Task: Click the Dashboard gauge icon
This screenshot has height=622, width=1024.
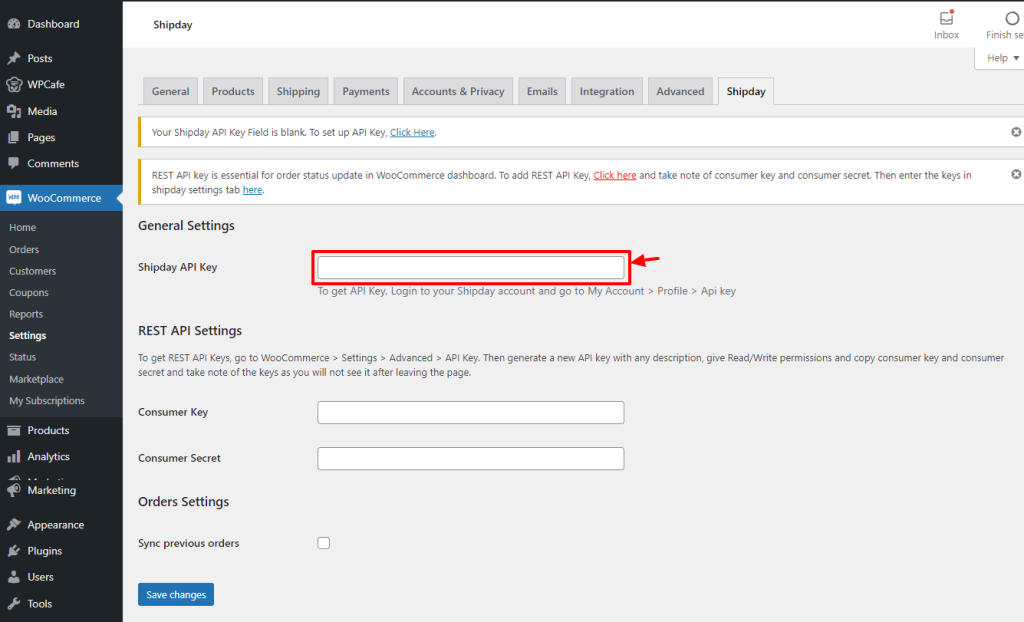Action: (x=14, y=24)
